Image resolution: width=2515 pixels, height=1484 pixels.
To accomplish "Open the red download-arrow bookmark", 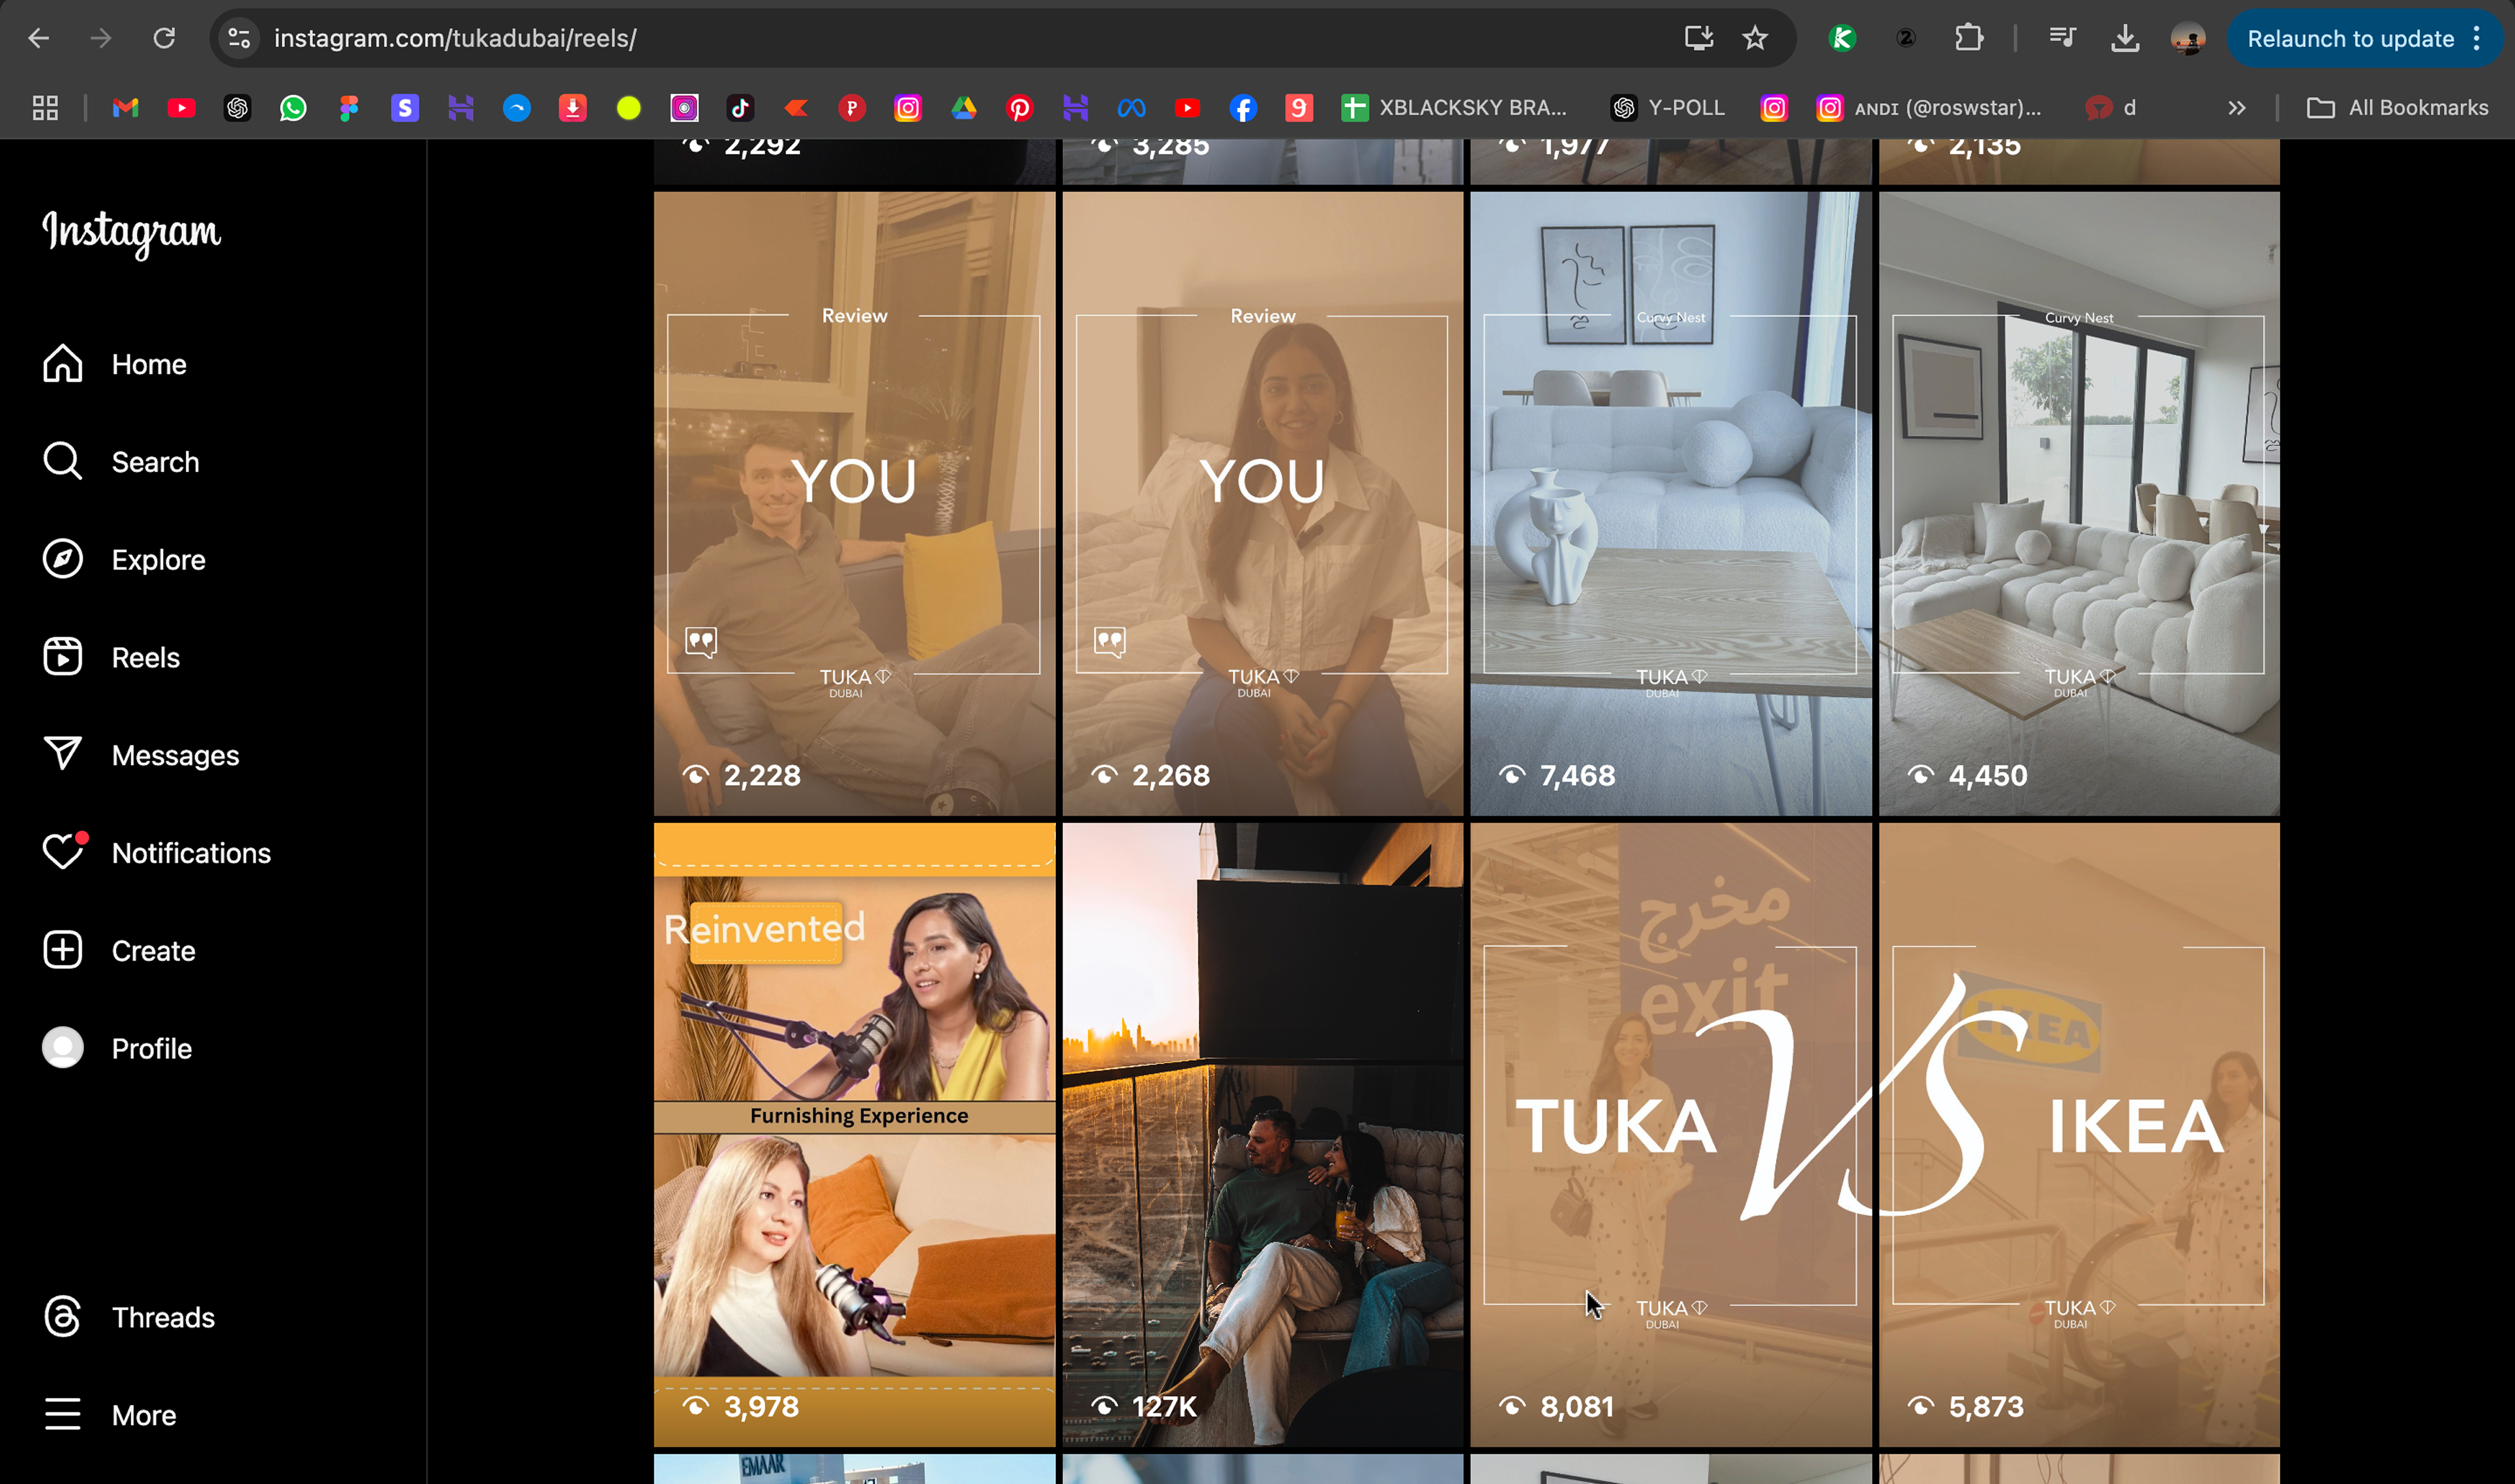I will click(x=573, y=108).
